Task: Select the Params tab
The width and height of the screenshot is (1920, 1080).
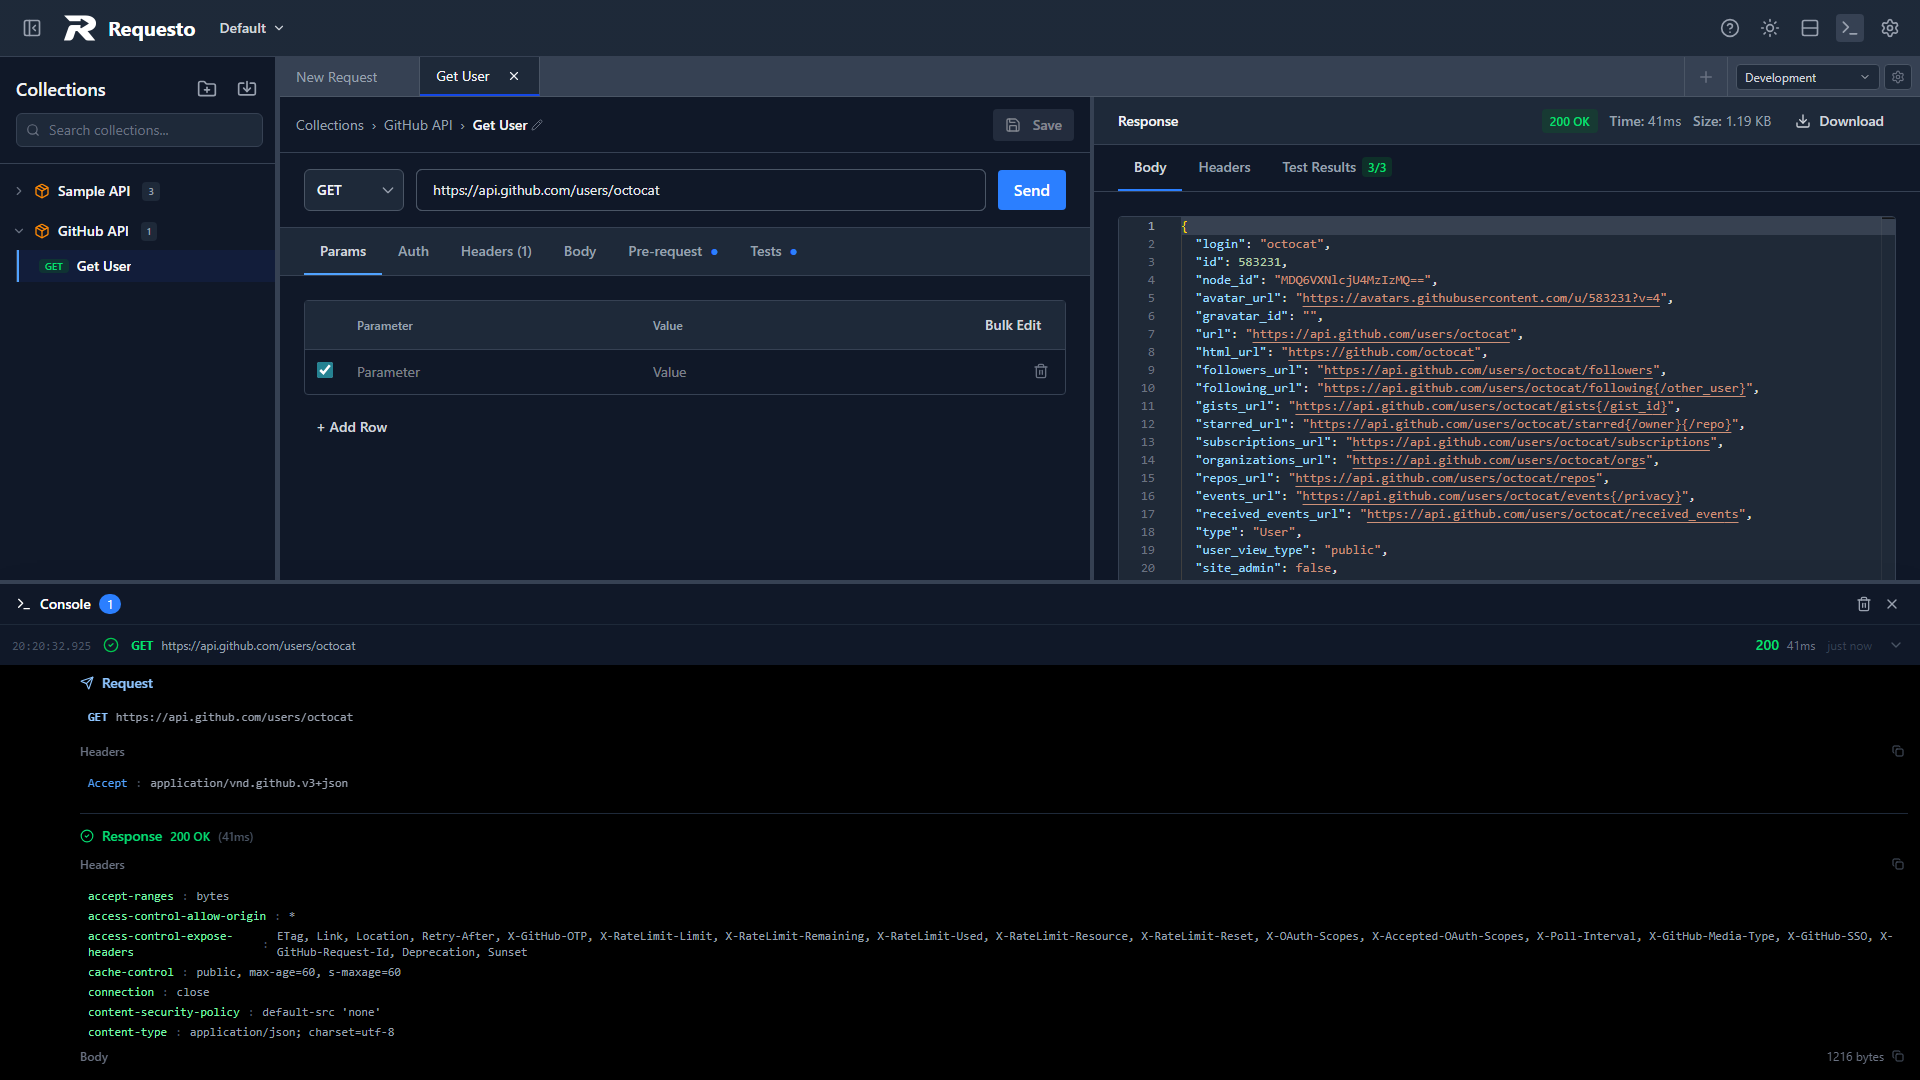Action: click(343, 251)
